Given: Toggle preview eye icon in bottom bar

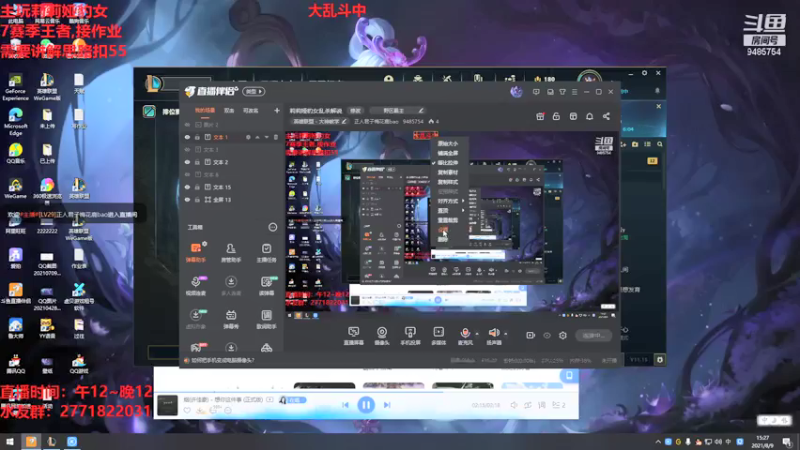Looking at the screenshot, I should pos(547,335).
